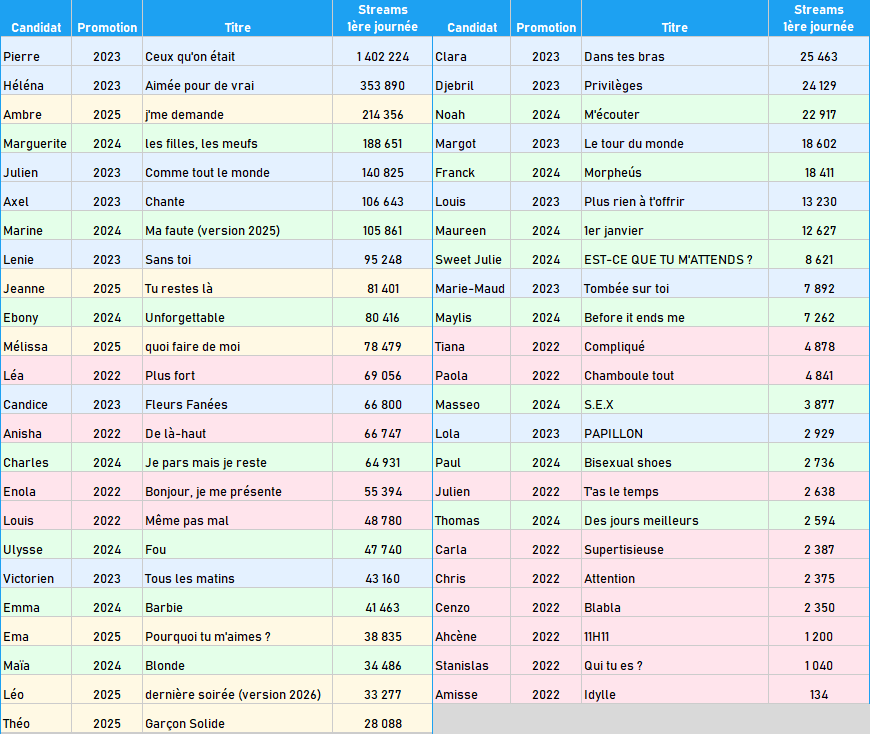Click candidate Anisha
This screenshot has height=734, width=870.
coord(36,428)
